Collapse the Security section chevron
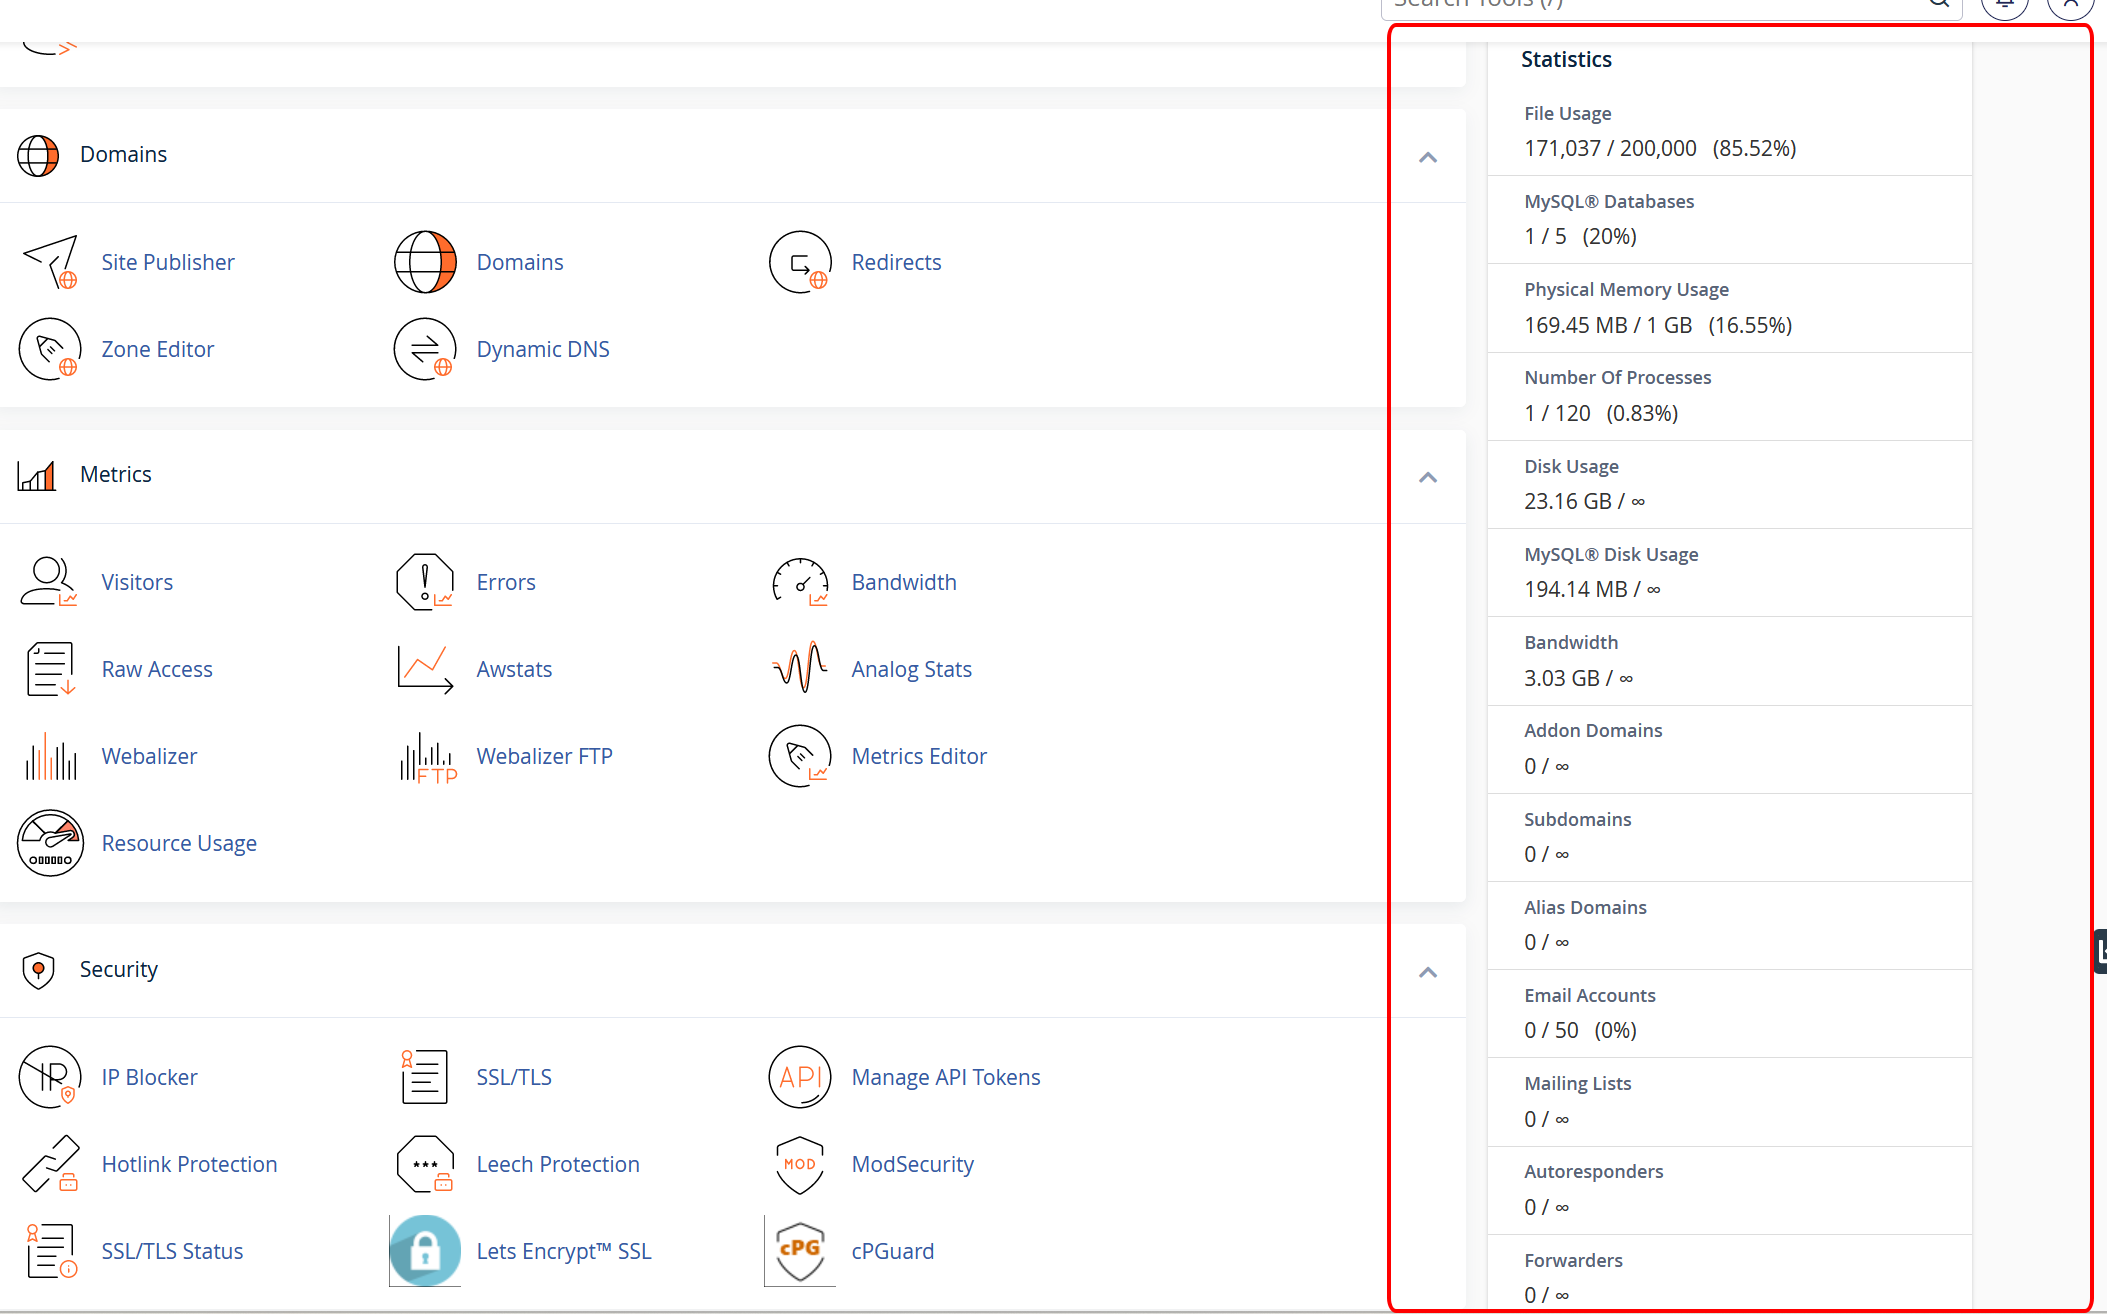Screen dimensions: 2107x1314 pyautogui.click(x=1428, y=972)
